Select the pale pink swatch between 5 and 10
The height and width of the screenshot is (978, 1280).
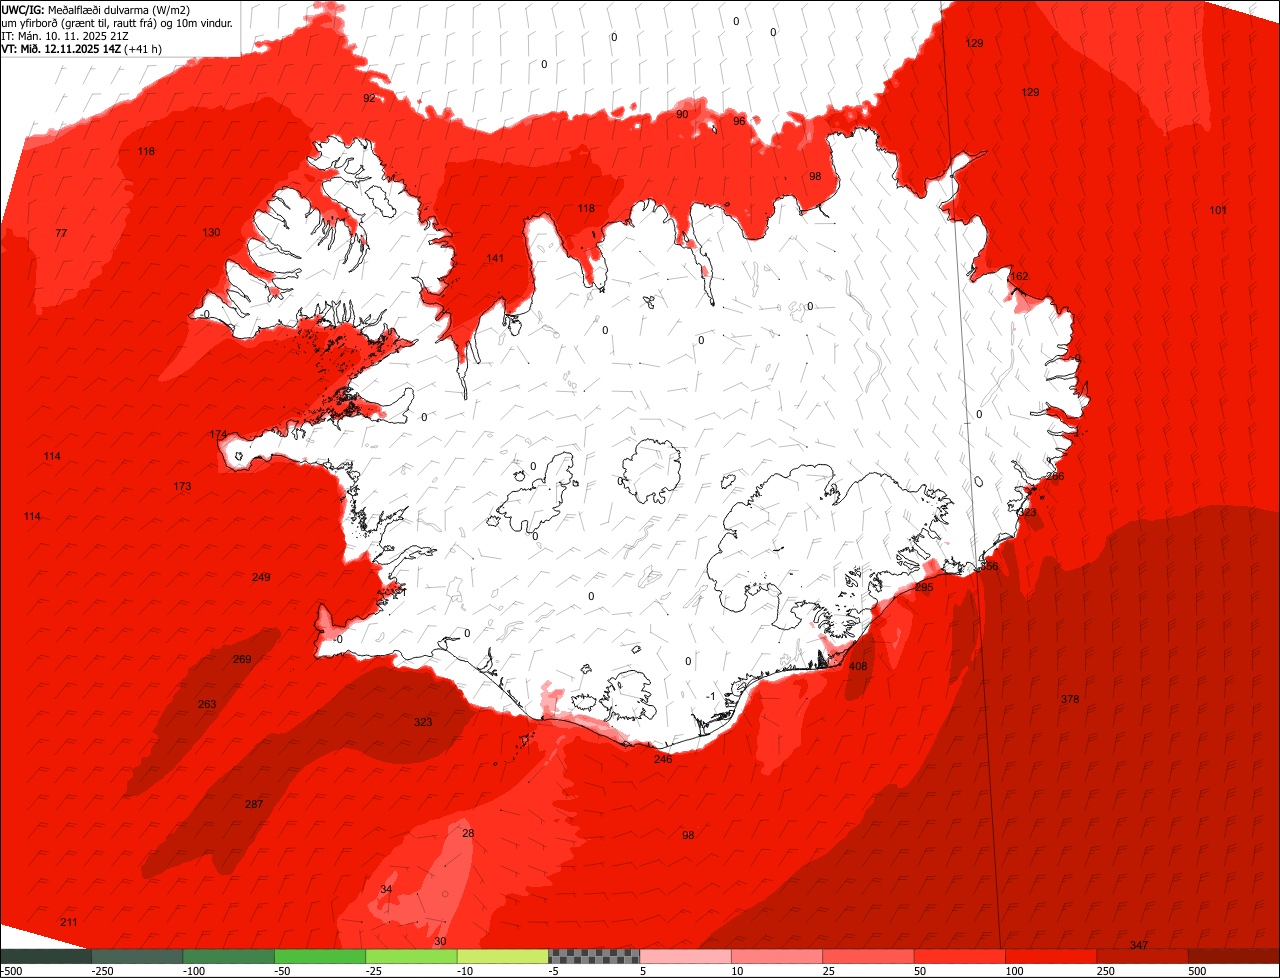(686, 956)
